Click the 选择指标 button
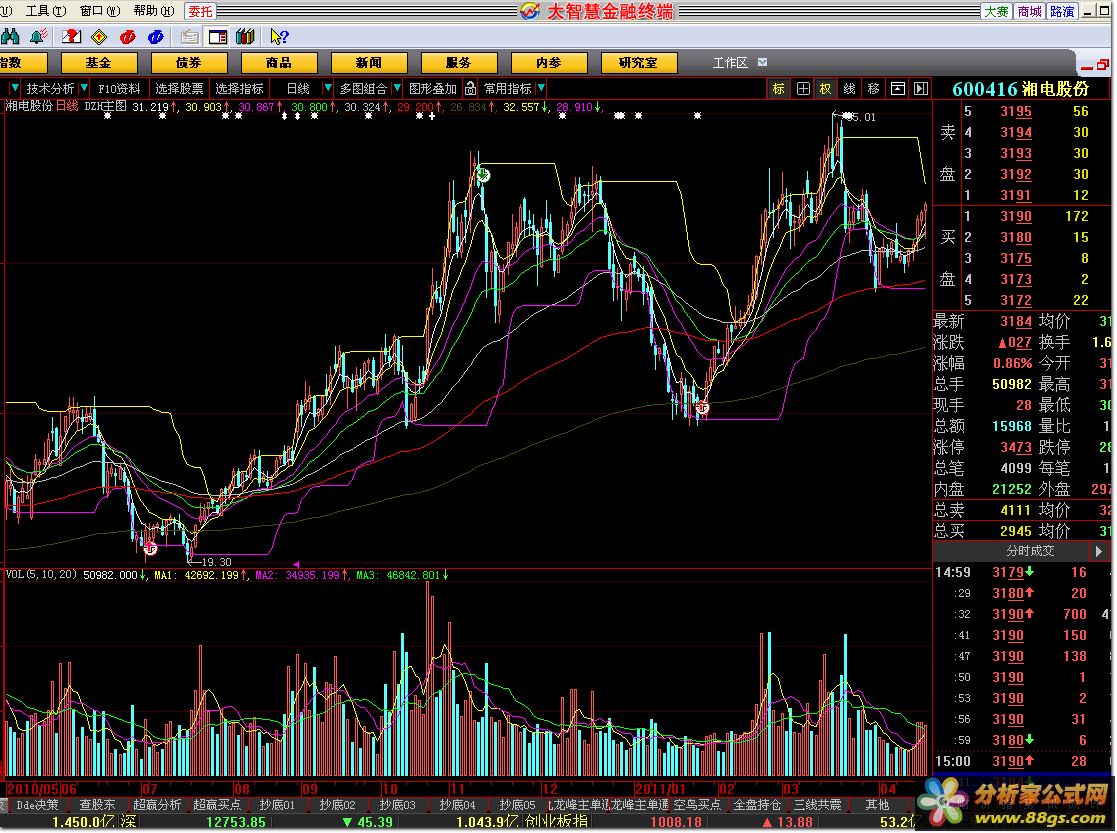1117x833 pixels. point(239,88)
